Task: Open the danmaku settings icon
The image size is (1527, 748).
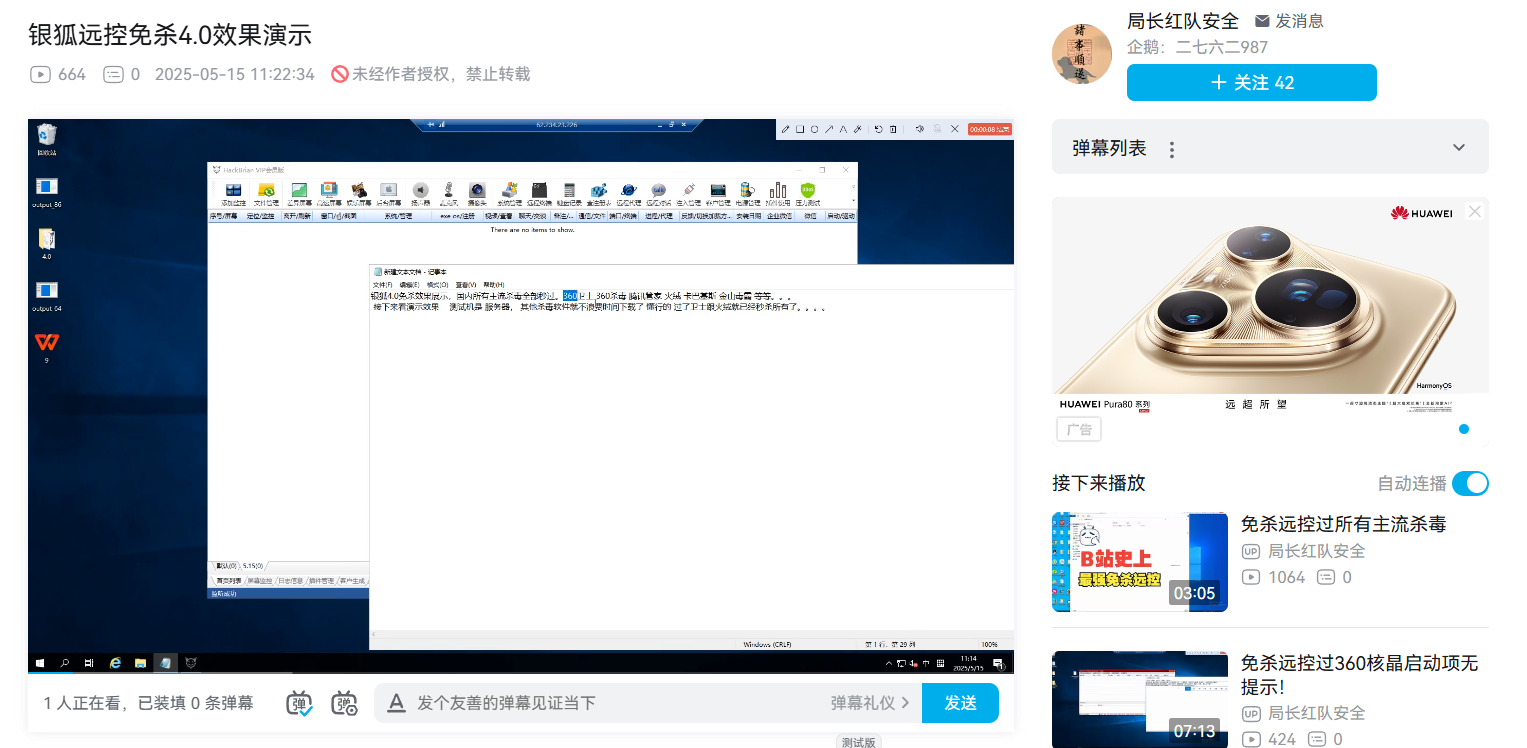Action: tap(344, 703)
